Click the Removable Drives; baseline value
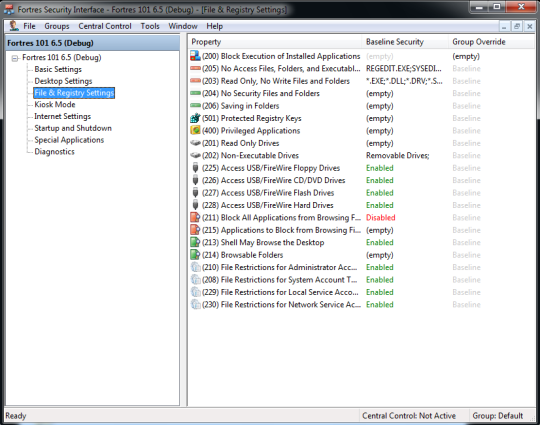Image resolution: width=540 pixels, height=425 pixels. click(x=397, y=155)
